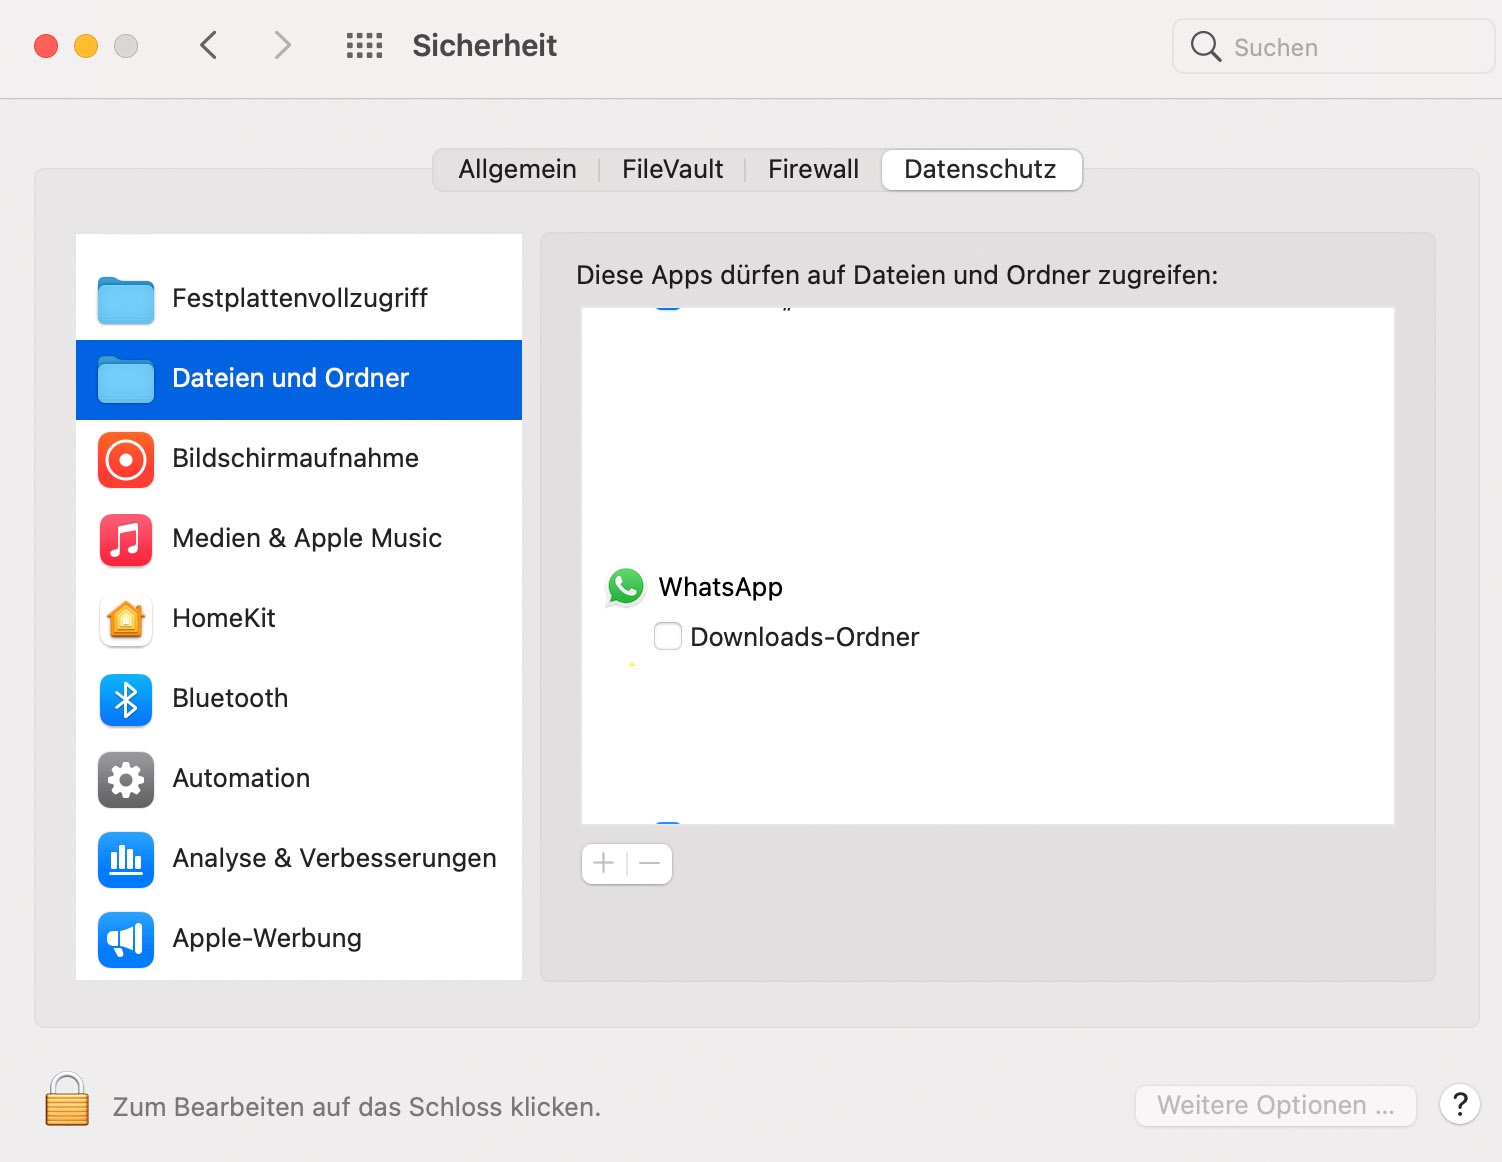The height and width of the screenshot is (1162, 1502).
Task: Open Bildschirmaufnahme privacy category
Action: click(x=295, y=459)
